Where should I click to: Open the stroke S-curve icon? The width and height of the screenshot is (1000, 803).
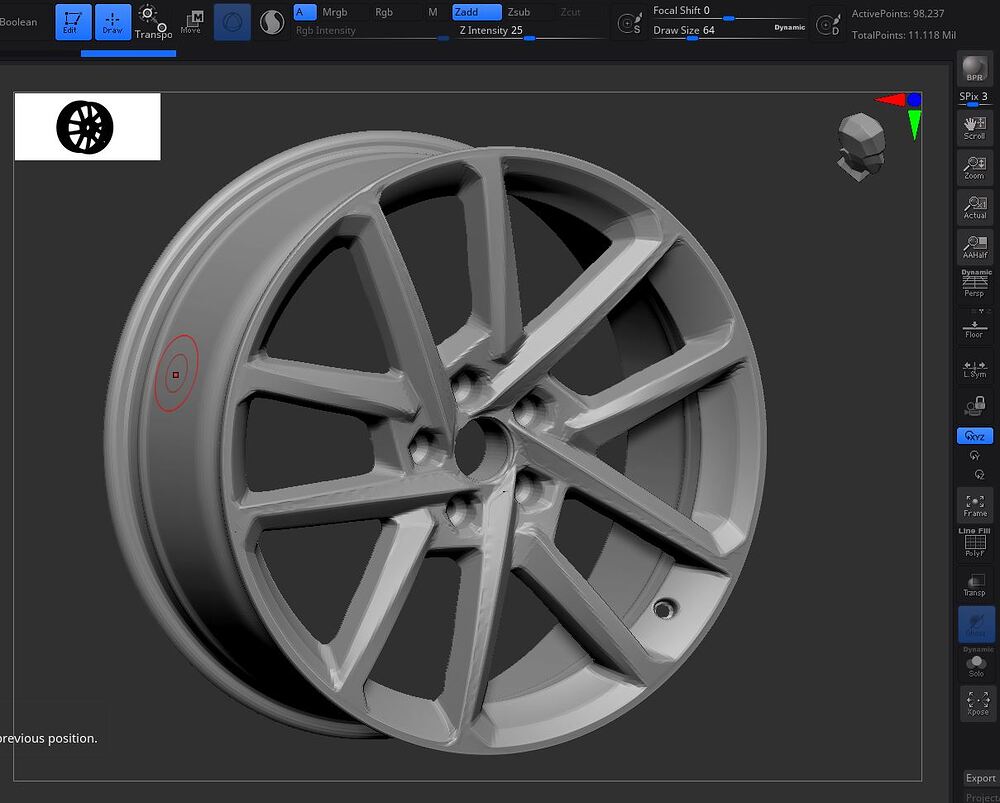click(272, 22)
